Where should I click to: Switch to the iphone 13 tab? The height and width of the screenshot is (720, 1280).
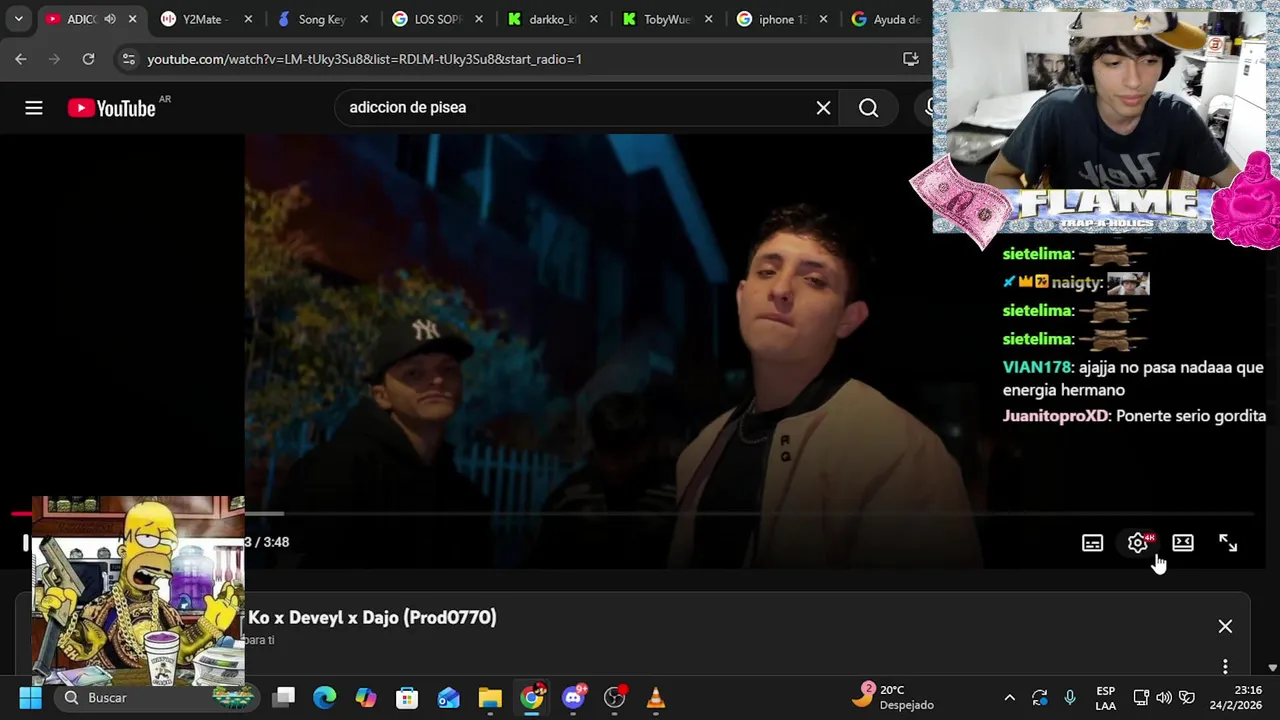coord(783,19)
